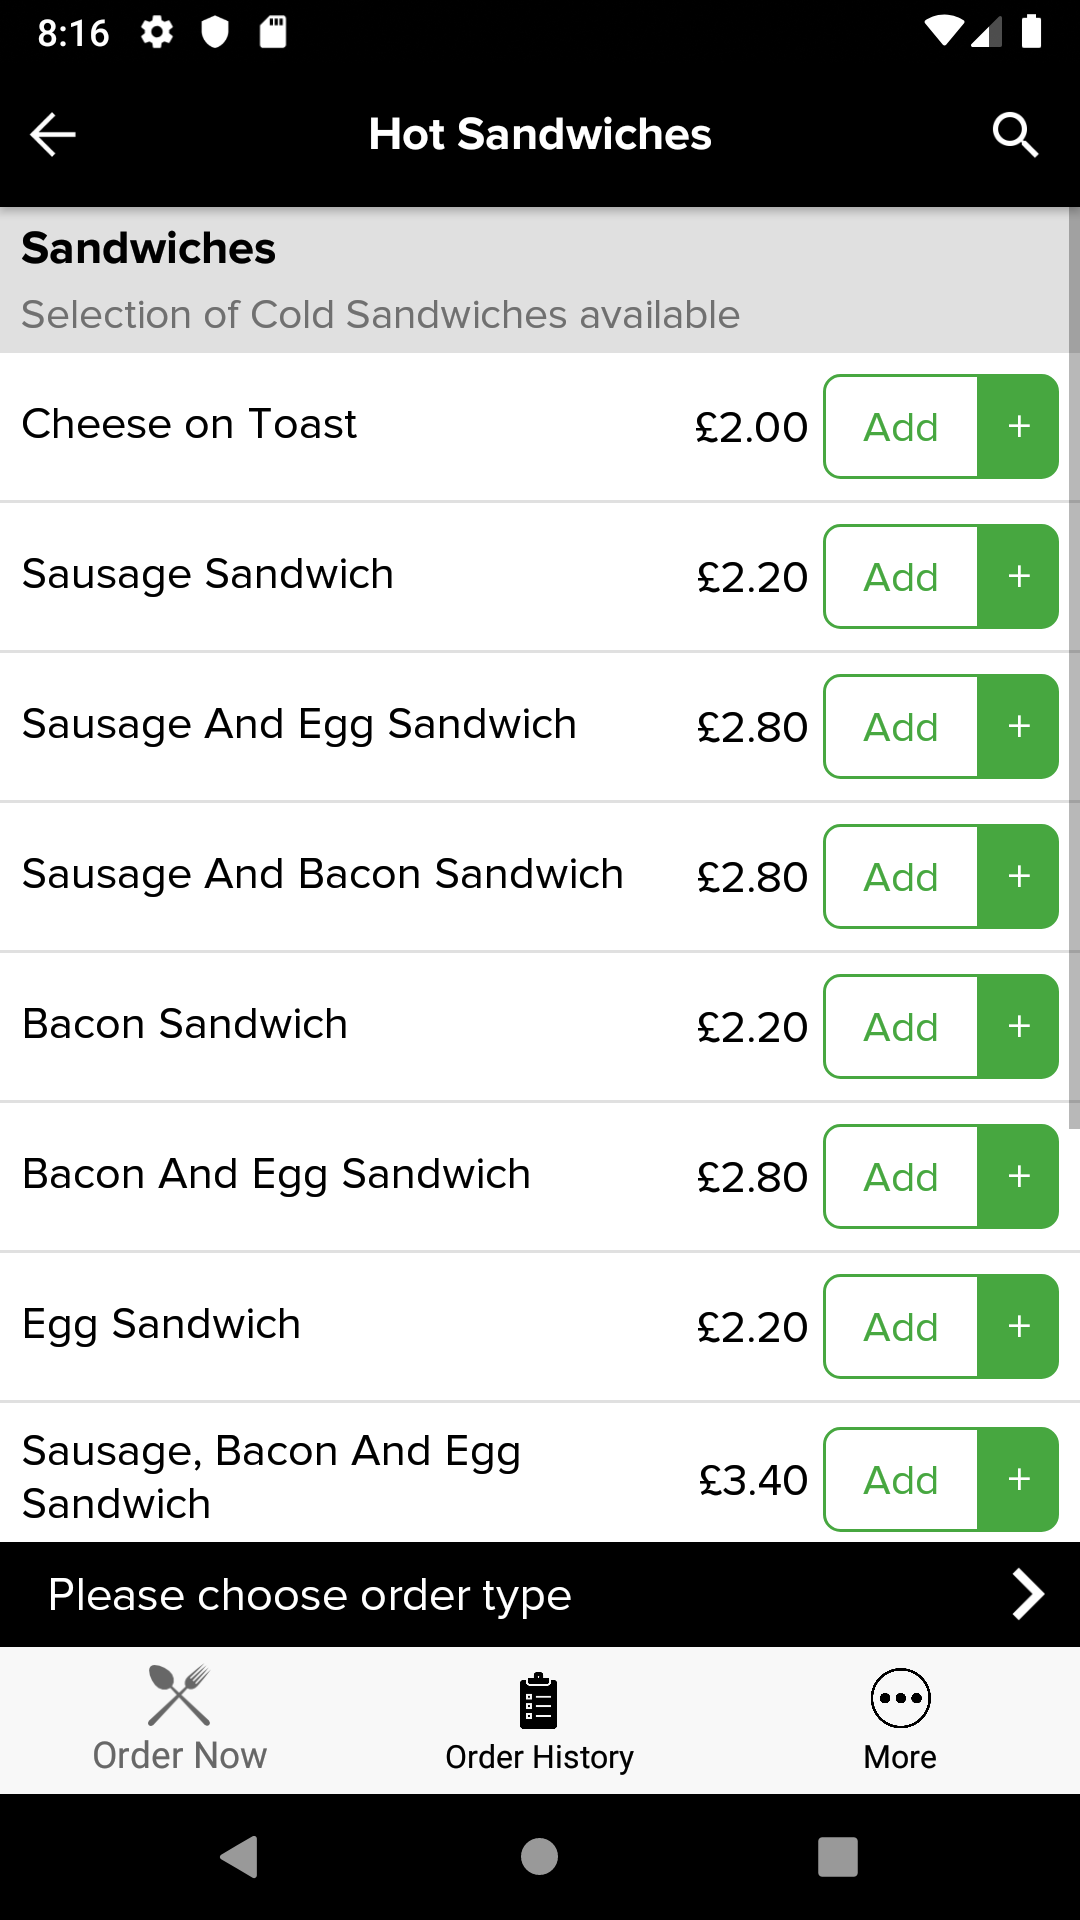The width and height of the screenshot is (1080, 1920).
Task: Tap the plus for Sausage Sandwich
Action: tap(1018, 577)
